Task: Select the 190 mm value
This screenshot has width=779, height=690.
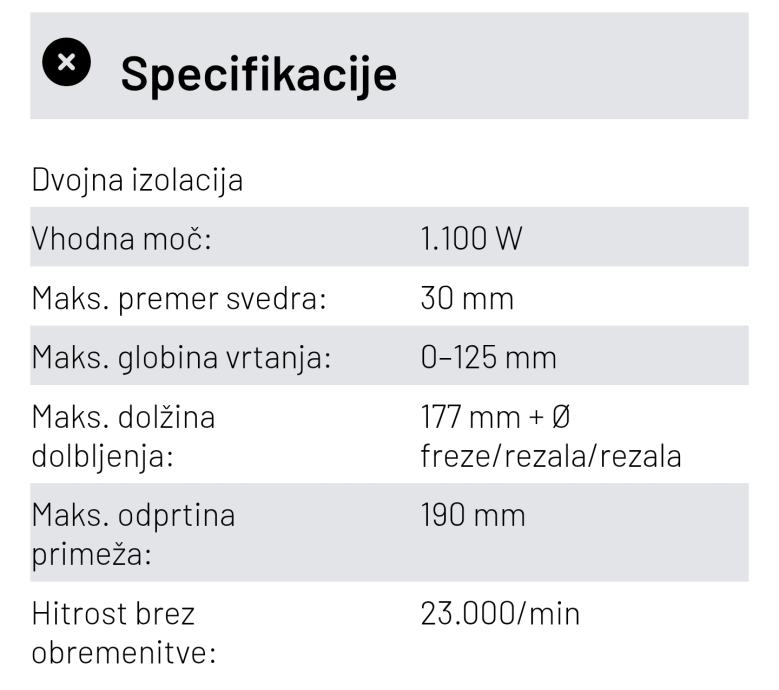Action: 473,515
